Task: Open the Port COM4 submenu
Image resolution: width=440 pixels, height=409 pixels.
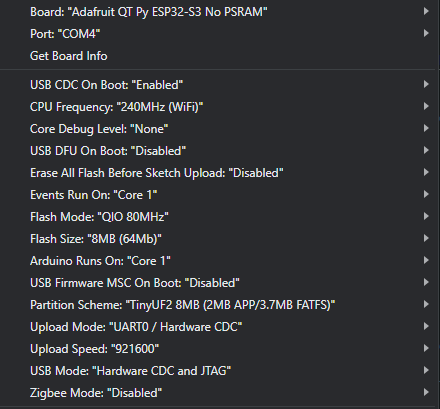Action: click(218, 34)
